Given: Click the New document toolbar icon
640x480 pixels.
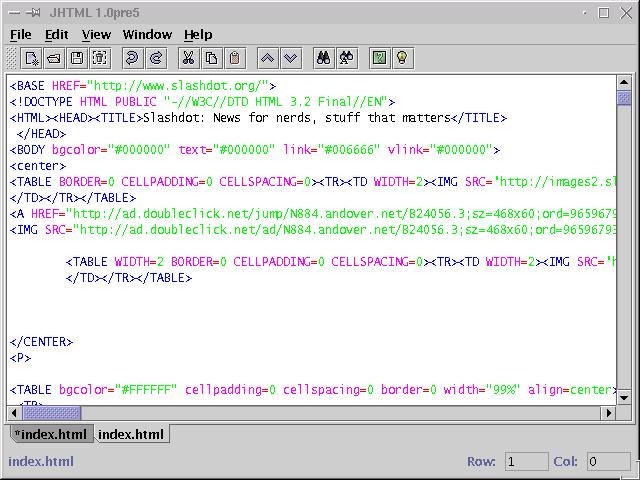Looking at the screenshot, I should [x=32, y=58].
